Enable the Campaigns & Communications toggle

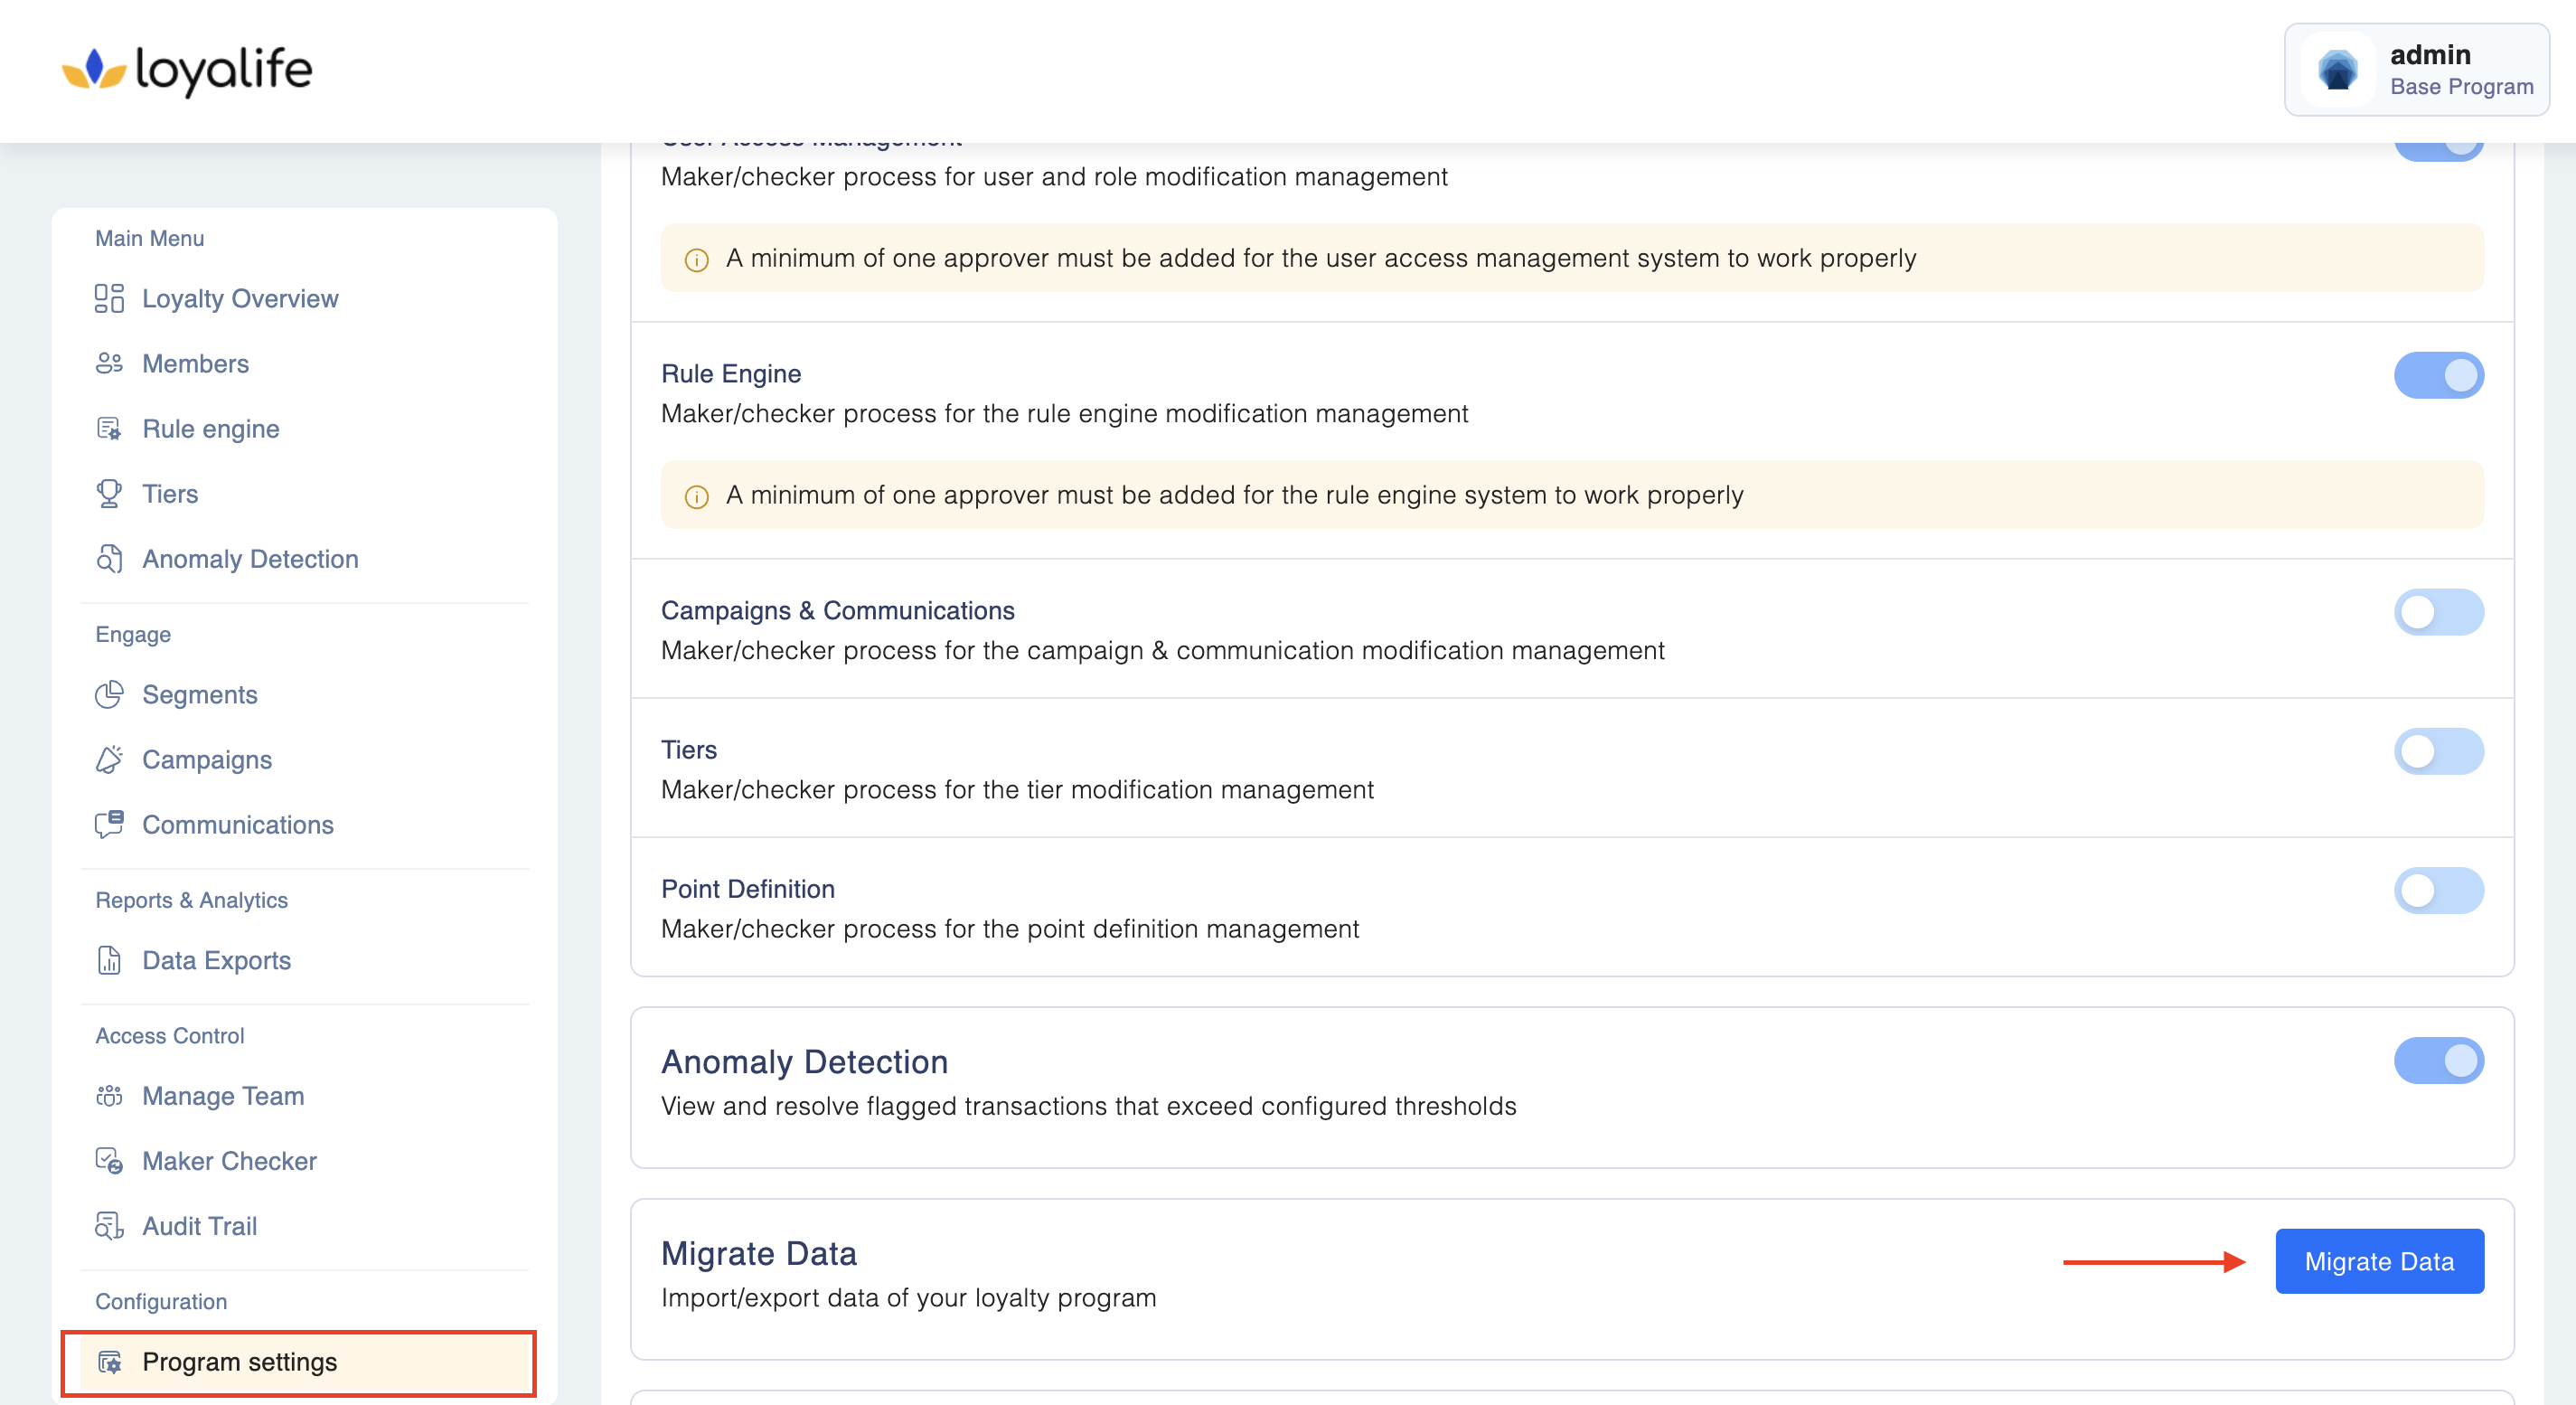click(x=2438, y=612)
